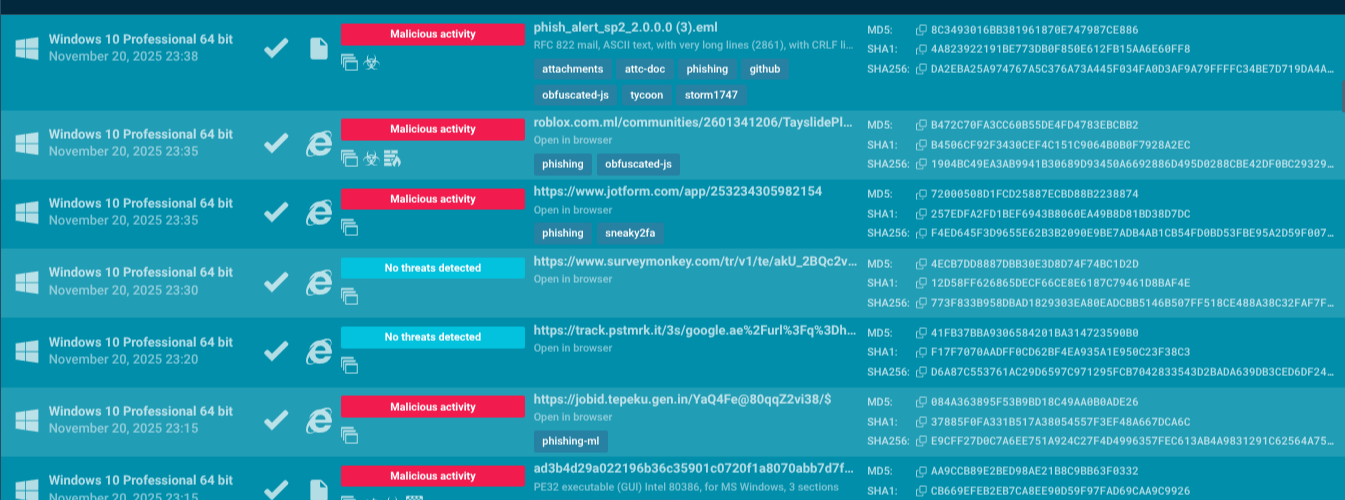Copy SHA256 hash starting with E9CFF27D0C7A6
Image resolution: width=1345 pixels, height=500 pixels.
point(921,441)
